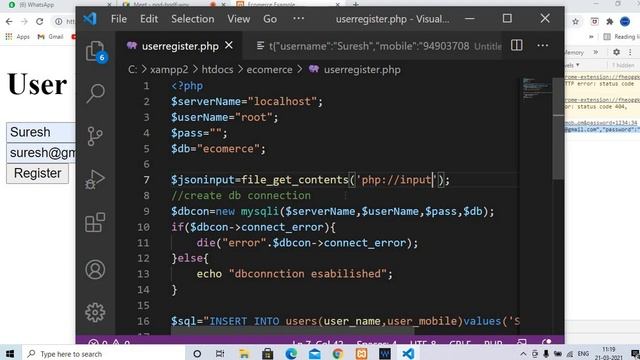Click the $sql INSERT INTO users line

click(x=345, y=321)
